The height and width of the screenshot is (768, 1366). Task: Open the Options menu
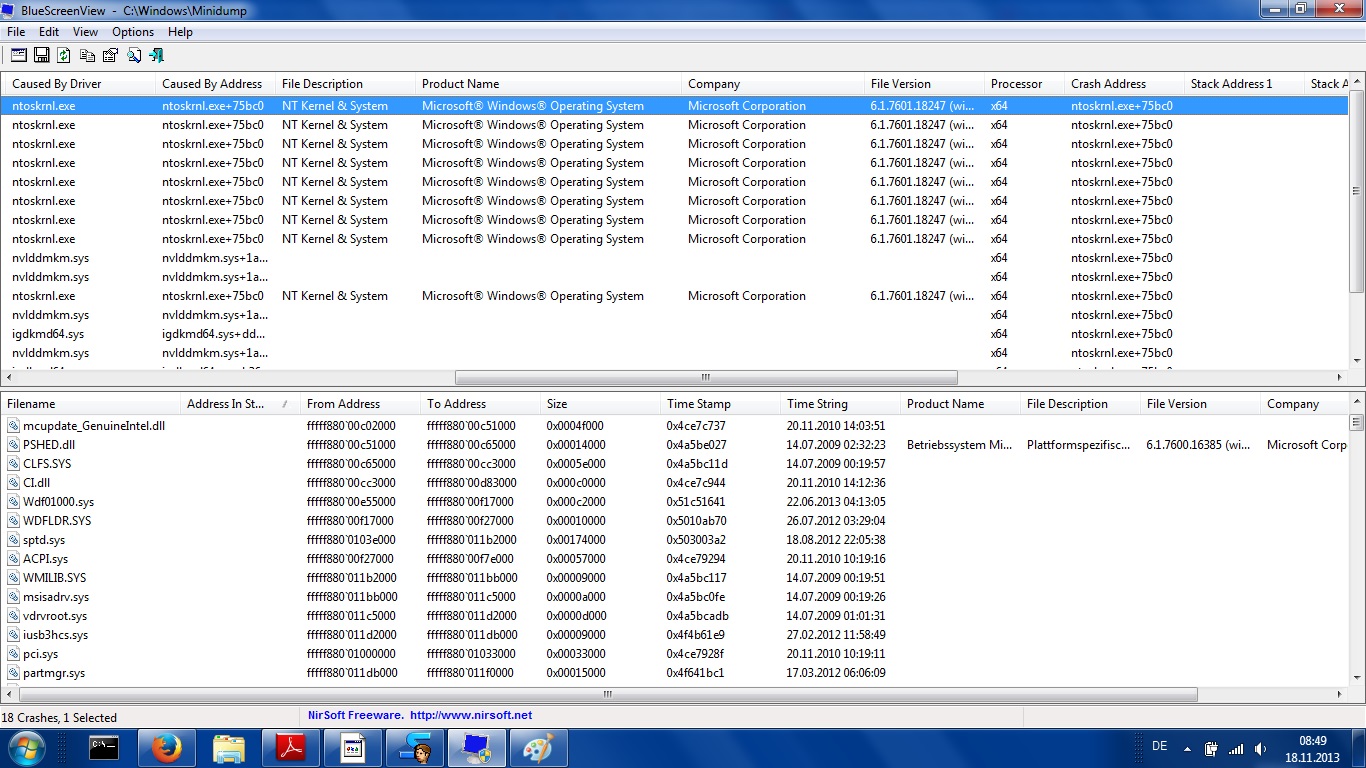pyautogui.click(x=133, y=32)
